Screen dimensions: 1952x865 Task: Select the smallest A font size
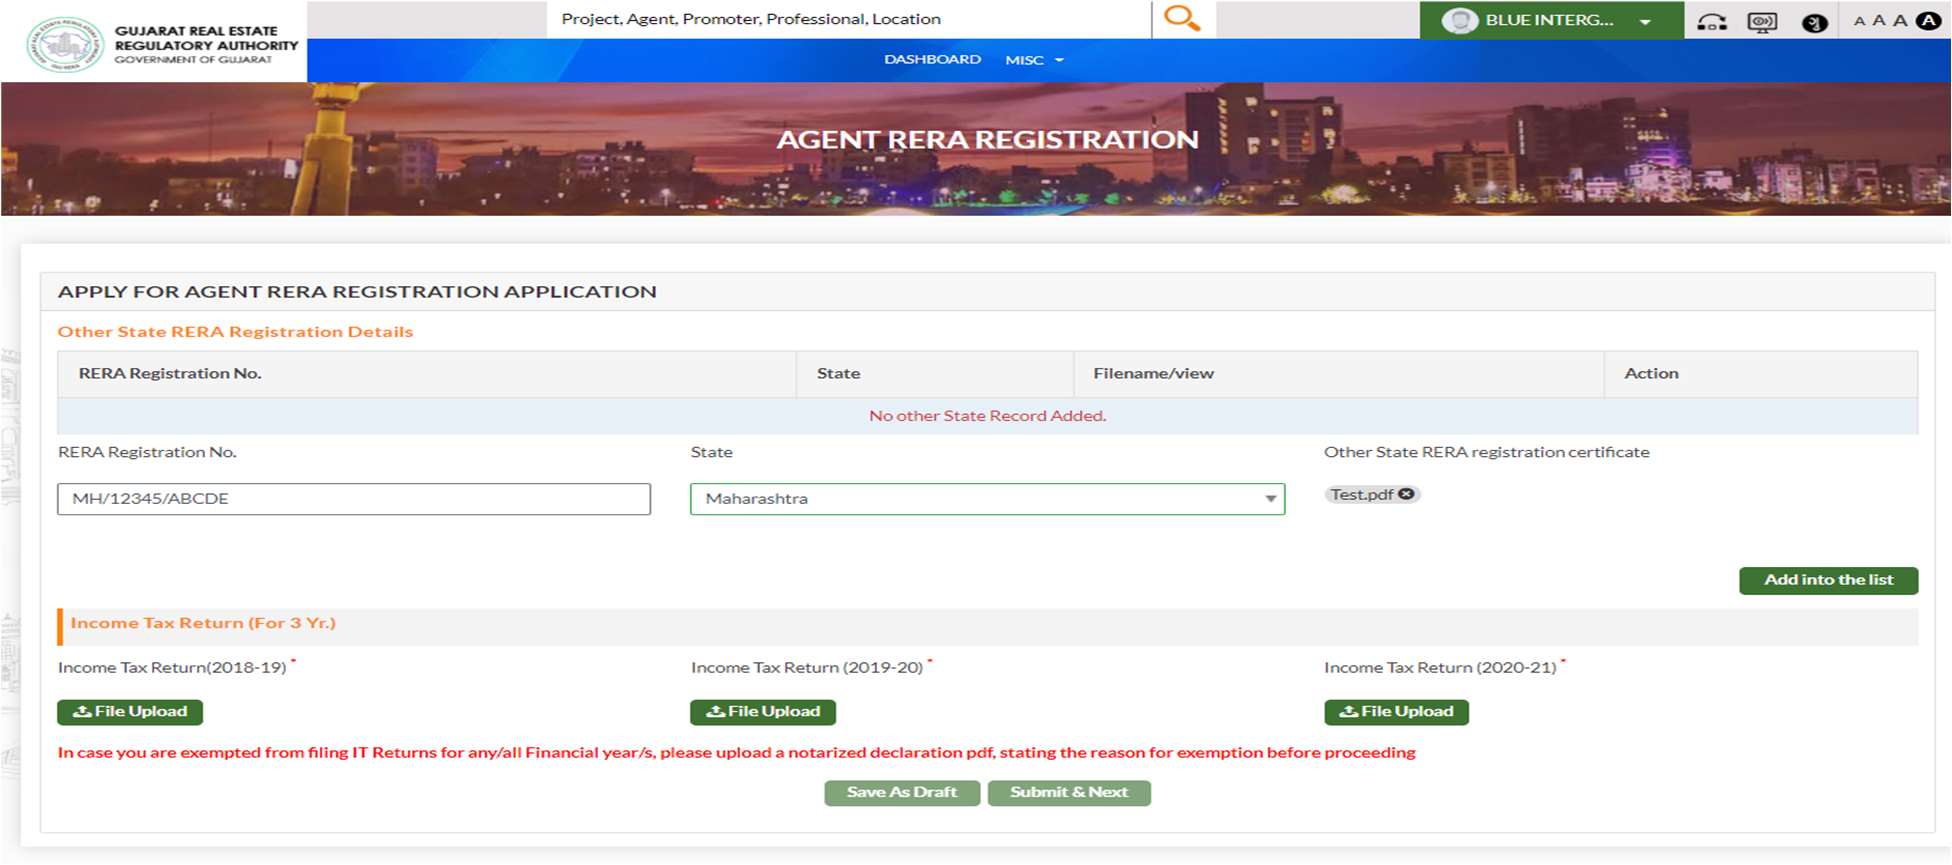coord(1860,21)
